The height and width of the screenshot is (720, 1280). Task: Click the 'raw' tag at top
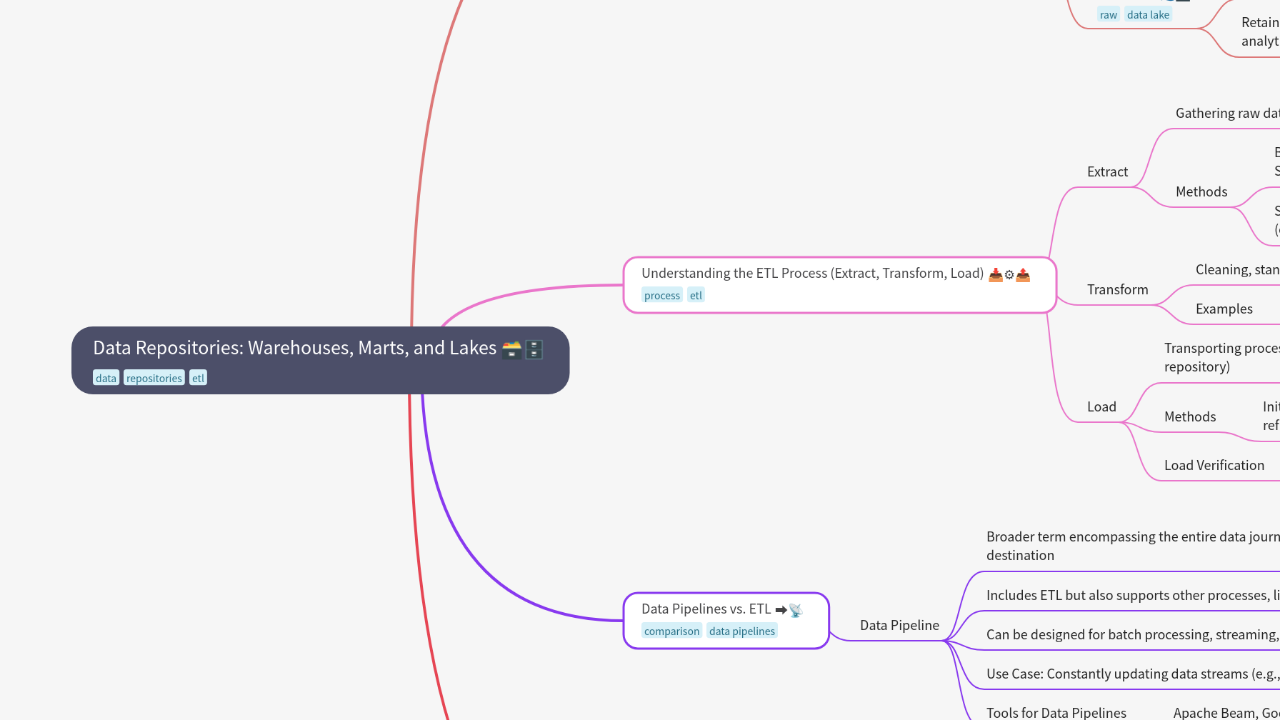1108,15
